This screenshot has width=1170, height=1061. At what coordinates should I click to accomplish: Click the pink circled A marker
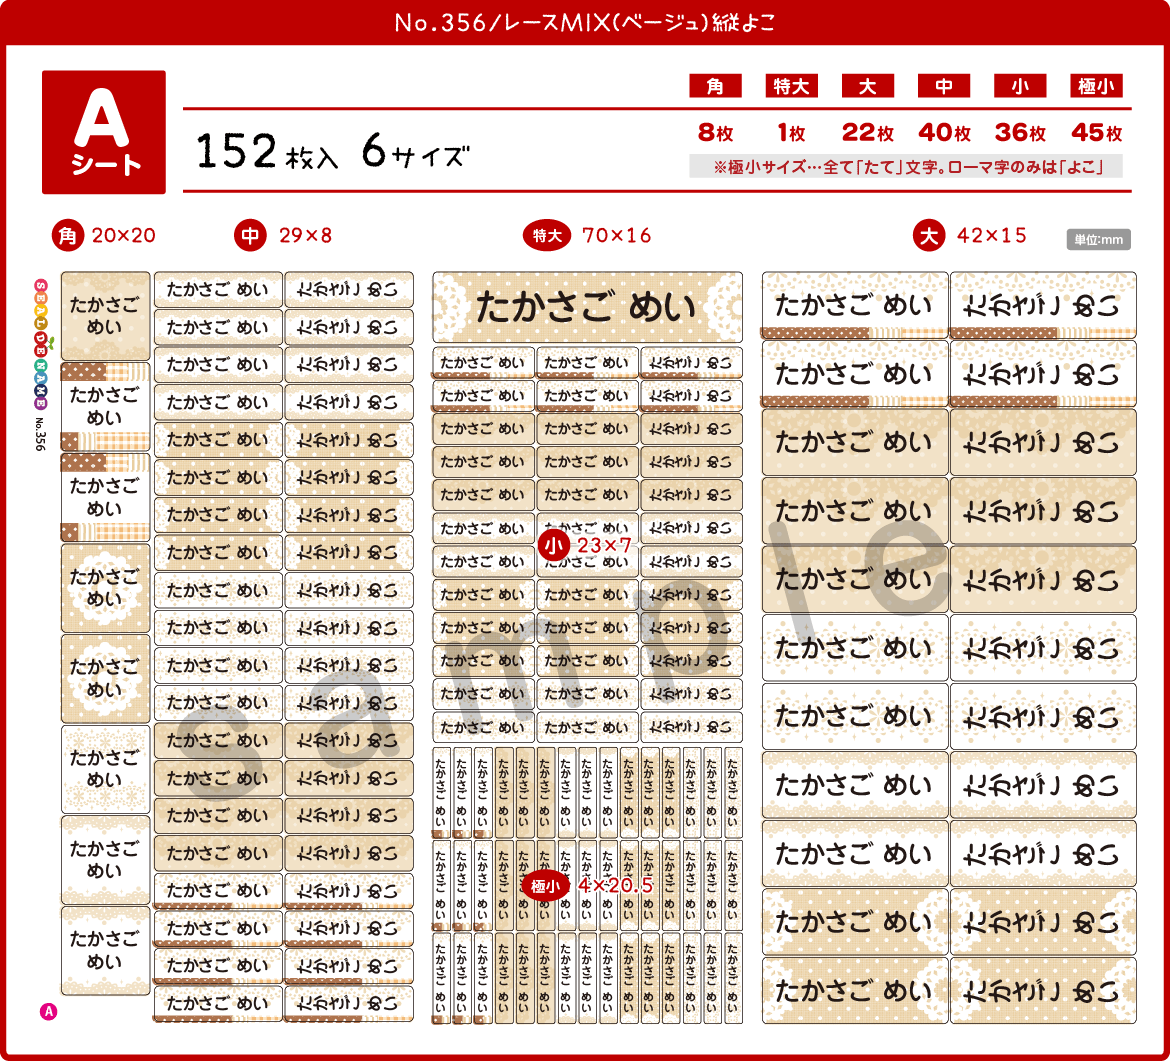(49, 1012)
